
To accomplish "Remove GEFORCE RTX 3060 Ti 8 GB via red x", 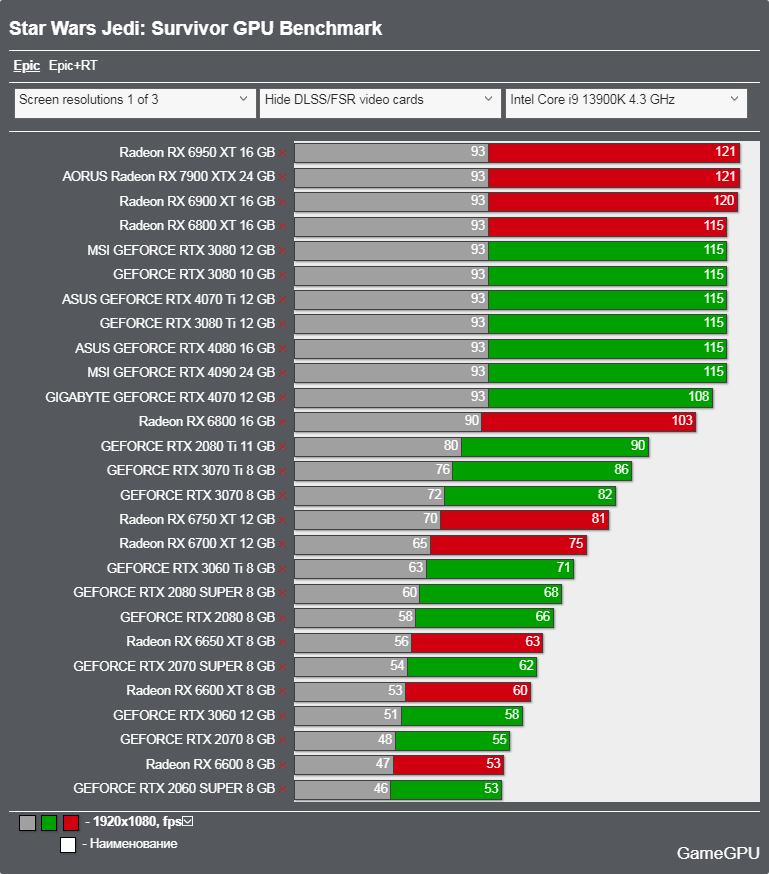I will coord(283,570).
